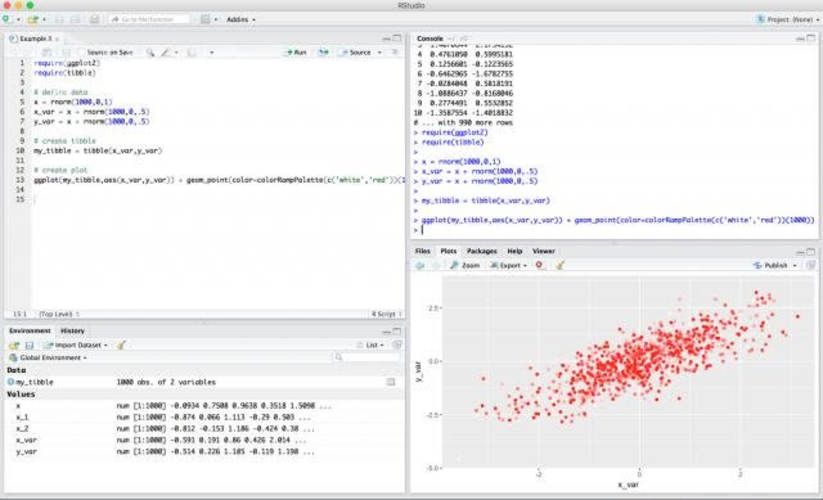Switch to the Files tab
This screenshot has width=823, height=500.
[423, 251]
